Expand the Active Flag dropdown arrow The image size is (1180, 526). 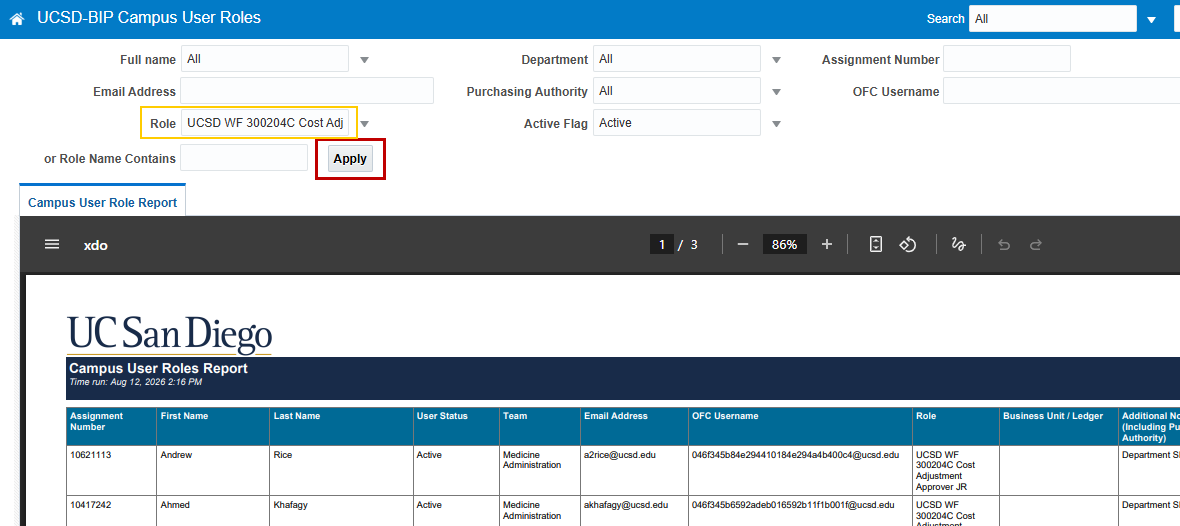pyautogui.click(x=777, y=123)
